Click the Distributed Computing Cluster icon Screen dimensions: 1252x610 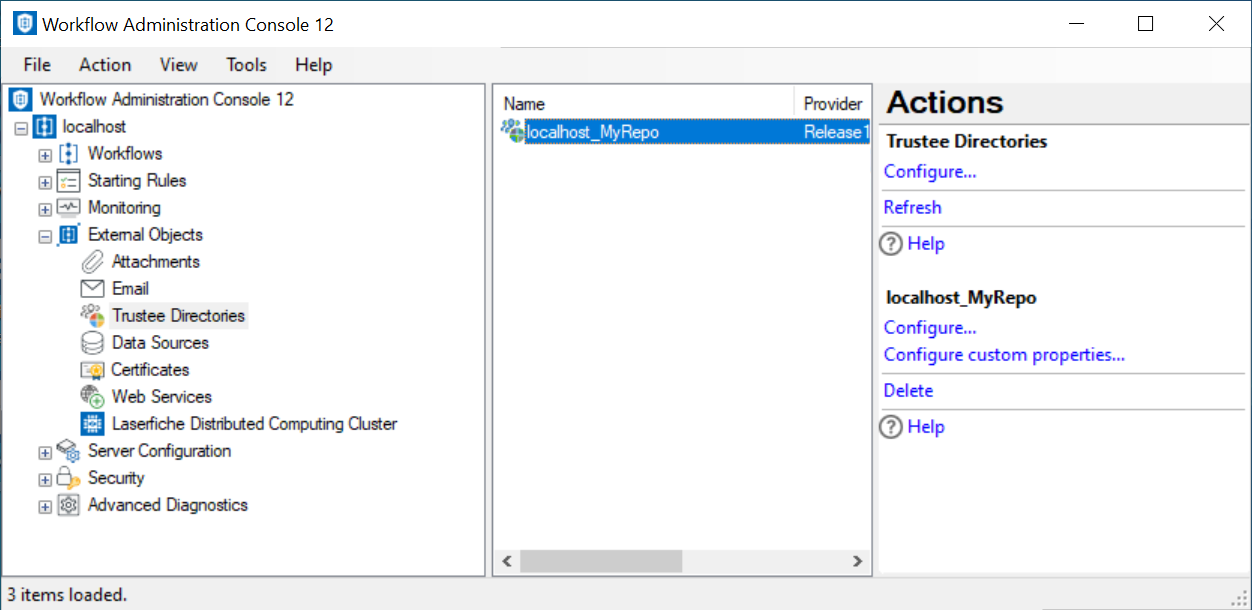tap(92, 424)
